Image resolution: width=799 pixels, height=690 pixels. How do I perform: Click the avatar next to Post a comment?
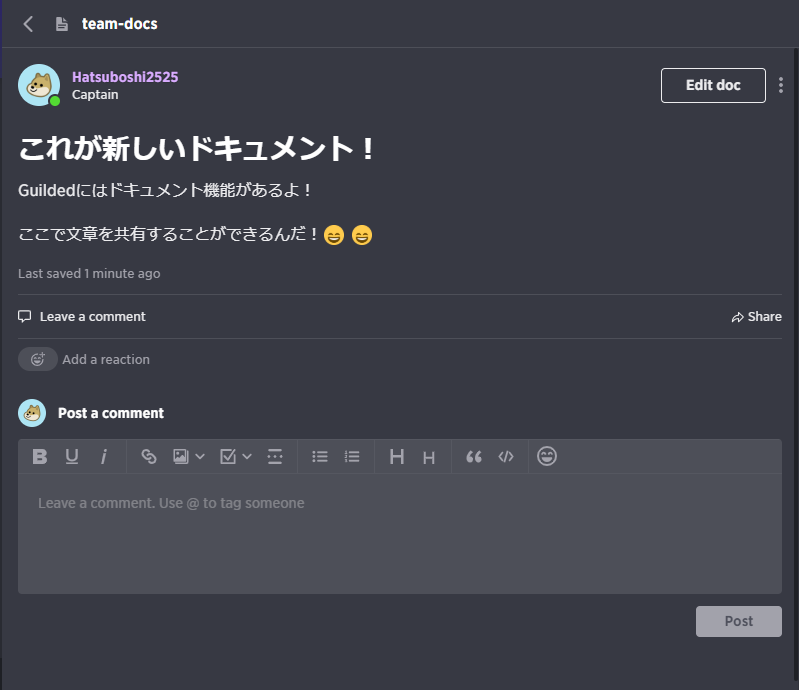click(32, 413)
